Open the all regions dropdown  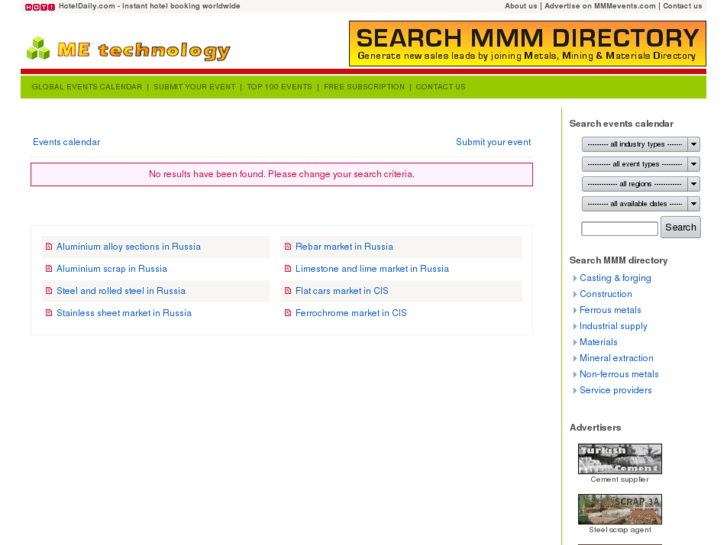tap(641, 184)
